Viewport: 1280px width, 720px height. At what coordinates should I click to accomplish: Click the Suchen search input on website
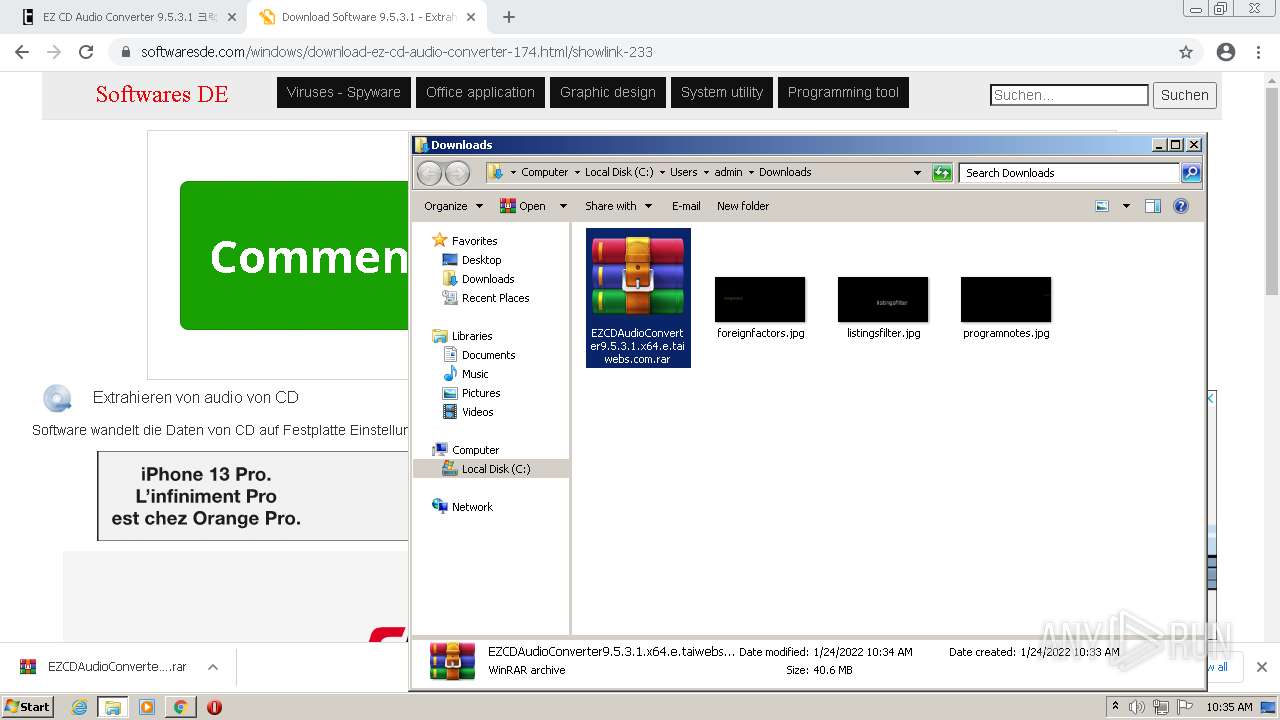[x=1069, y=95]
